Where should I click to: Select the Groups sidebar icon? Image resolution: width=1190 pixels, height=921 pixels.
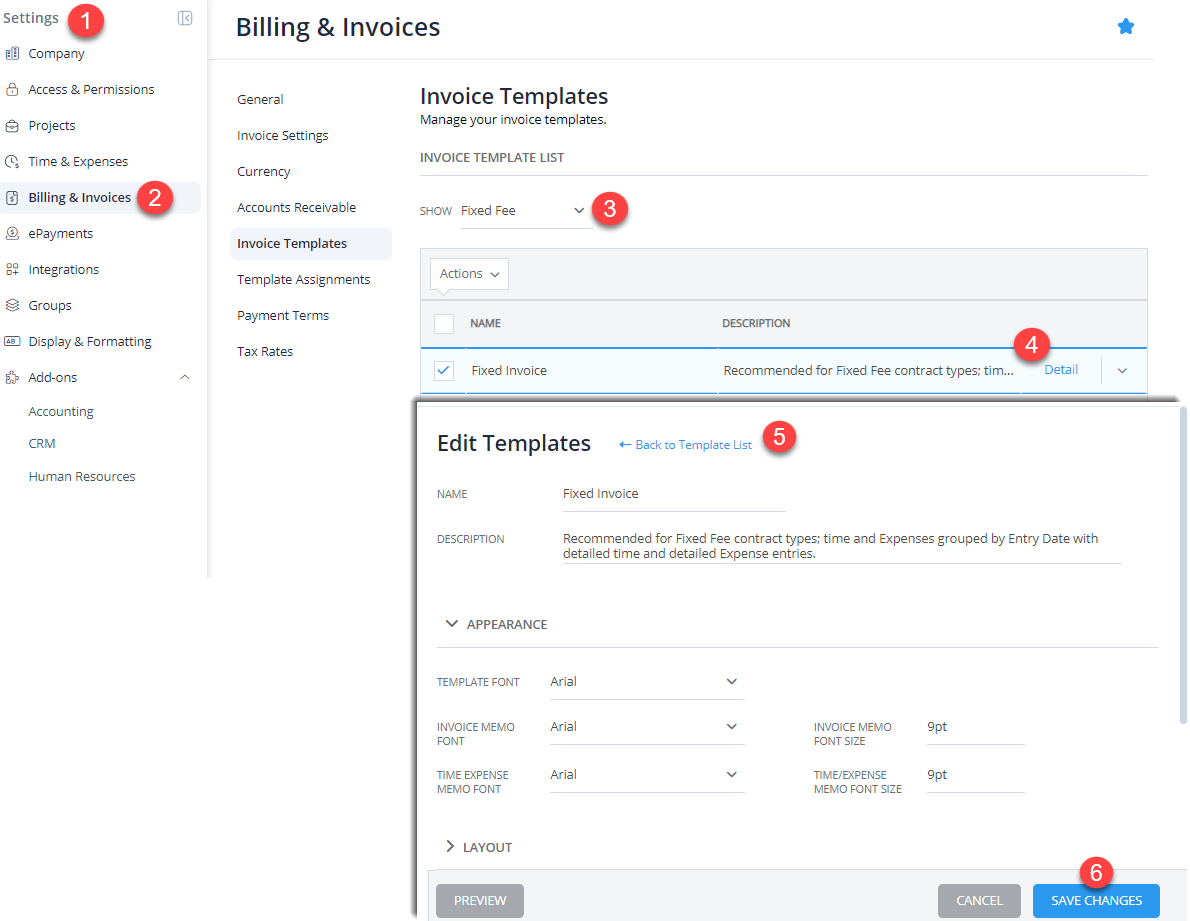(x=13, y=305)
